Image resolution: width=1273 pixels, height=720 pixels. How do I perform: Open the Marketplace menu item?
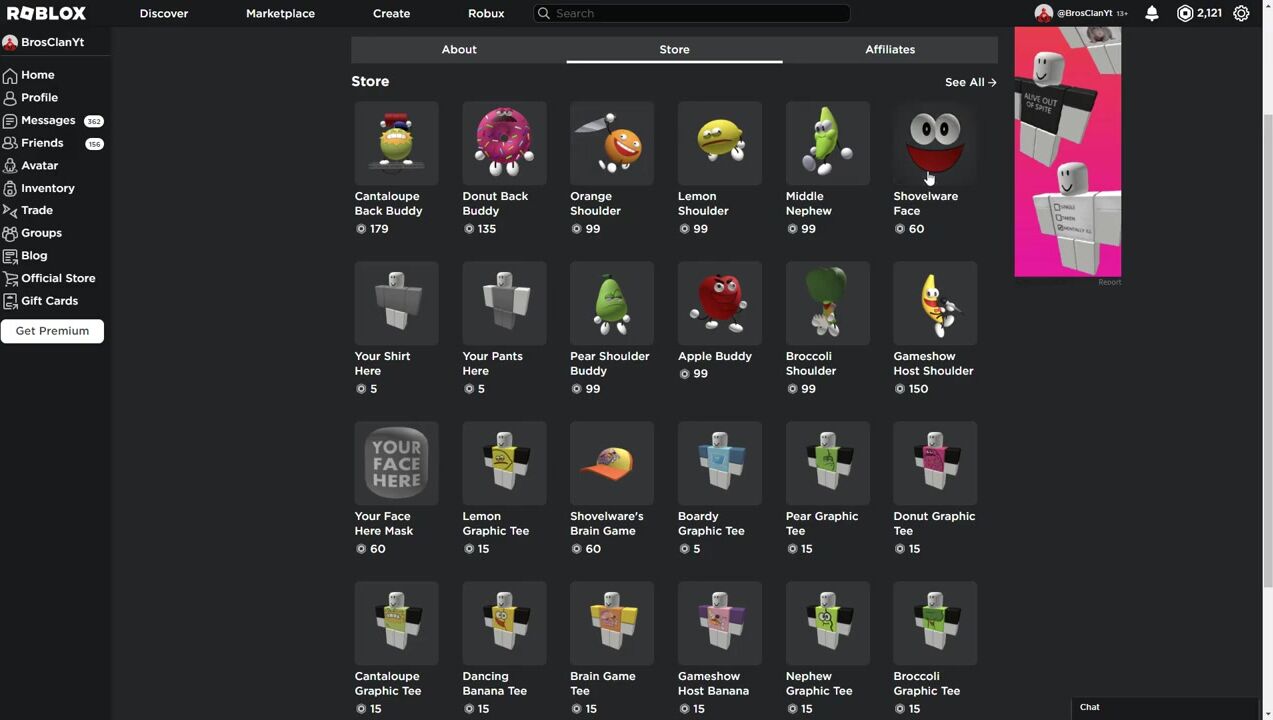[280, 14]
